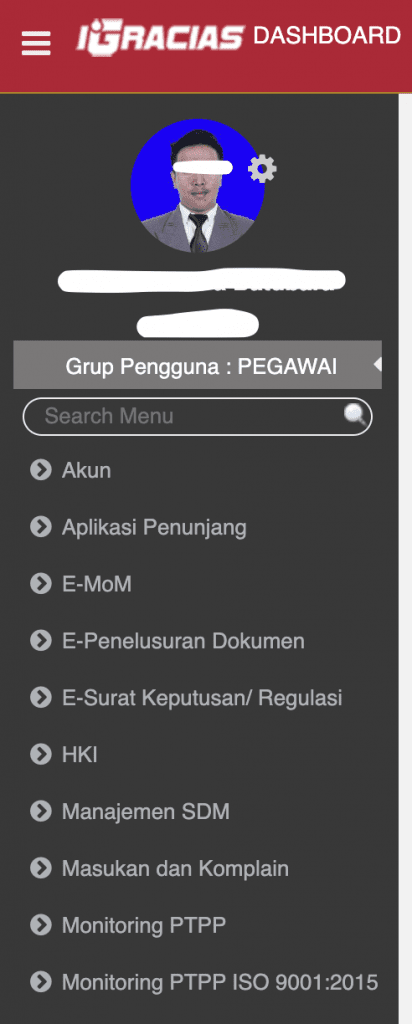Click the Grup Pengguna : PEGAWAI bar

click(197, 365)
